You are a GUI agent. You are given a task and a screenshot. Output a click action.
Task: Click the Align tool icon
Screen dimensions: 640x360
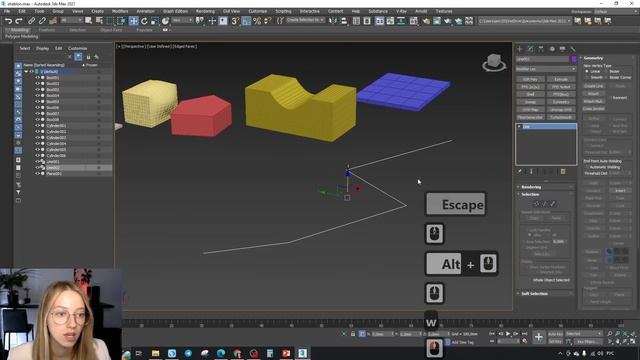[344, 20]
